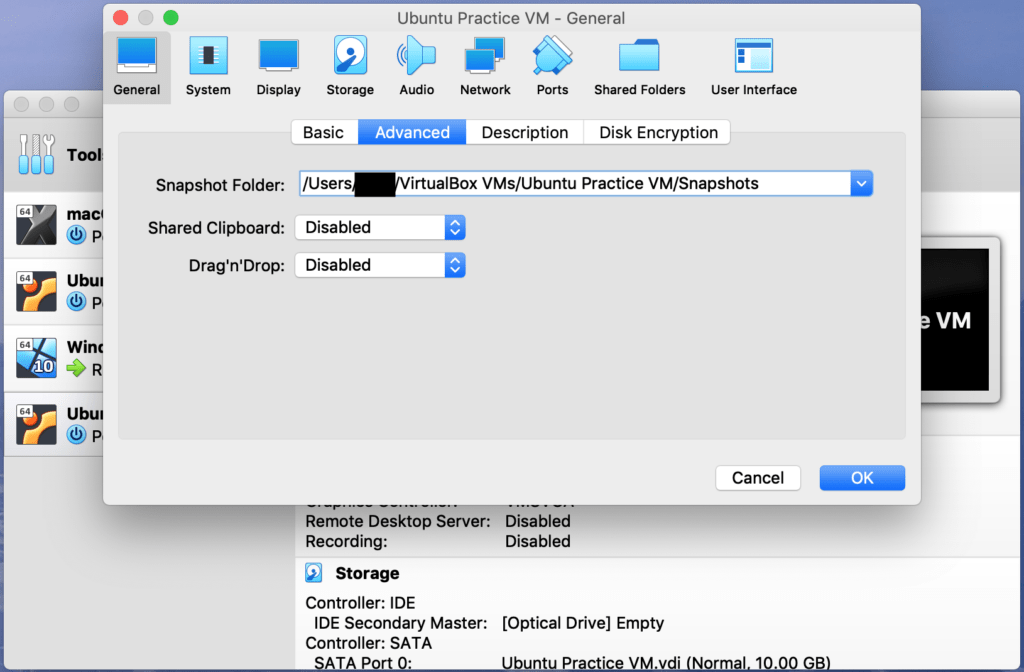Screen dimensions: 1024x672
Task: Cancel the settings dialog
Action: pos(758,478)
